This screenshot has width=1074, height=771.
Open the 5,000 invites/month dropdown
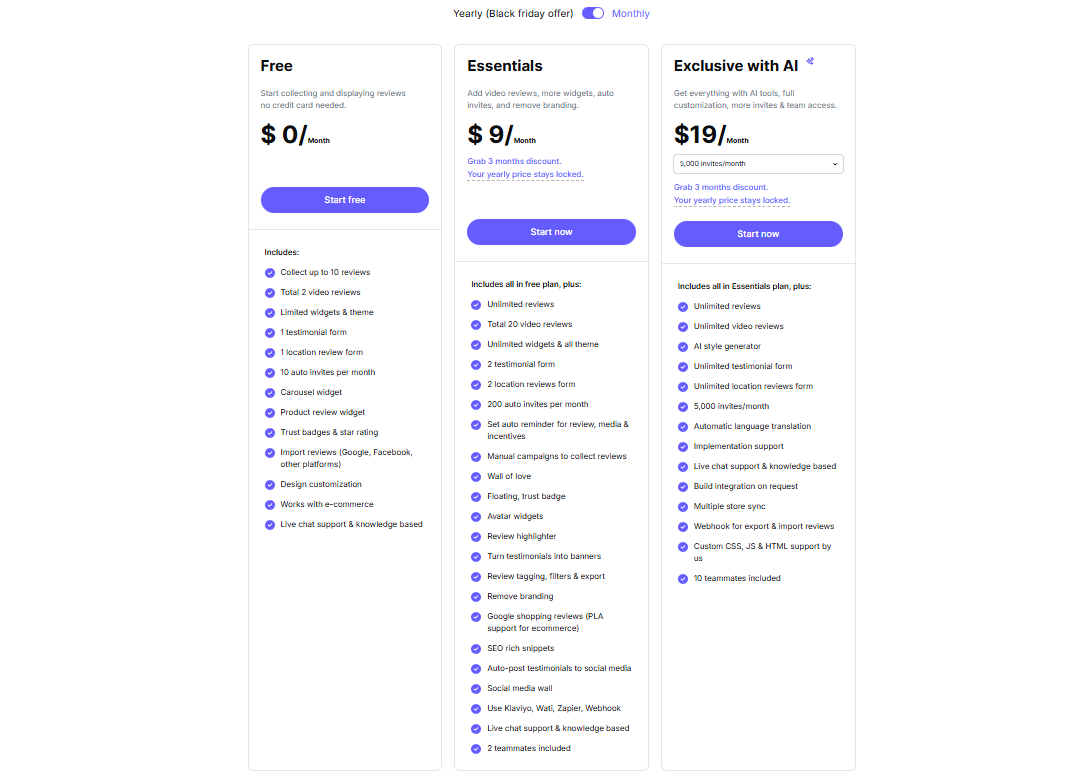pos(758,164)
